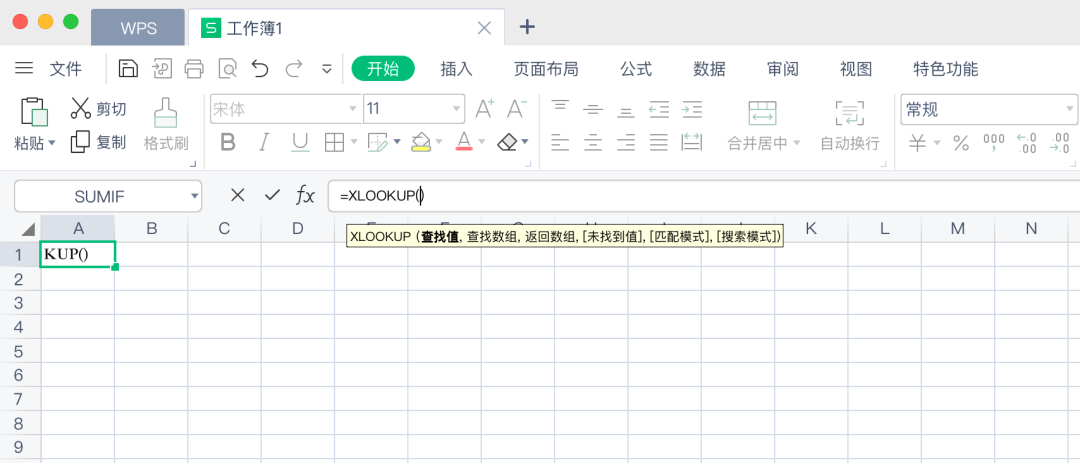Apply the thousands separator style

pos(994,143)
